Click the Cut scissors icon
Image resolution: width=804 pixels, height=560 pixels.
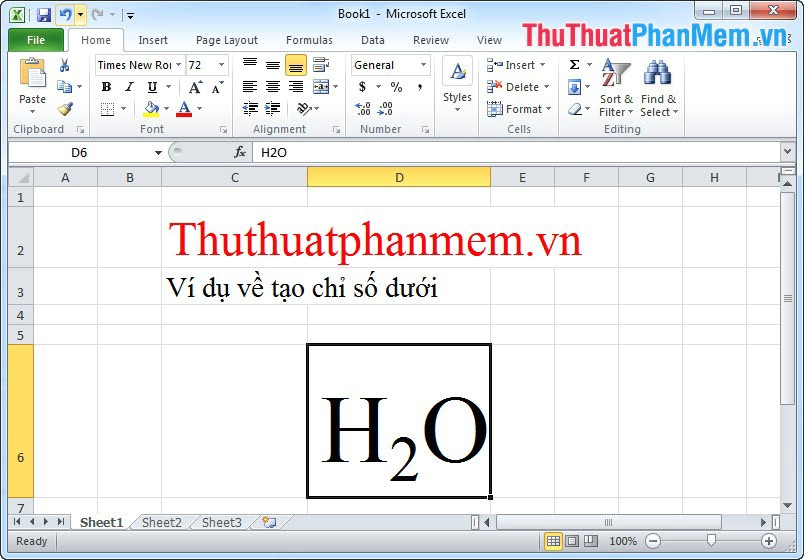64,65
